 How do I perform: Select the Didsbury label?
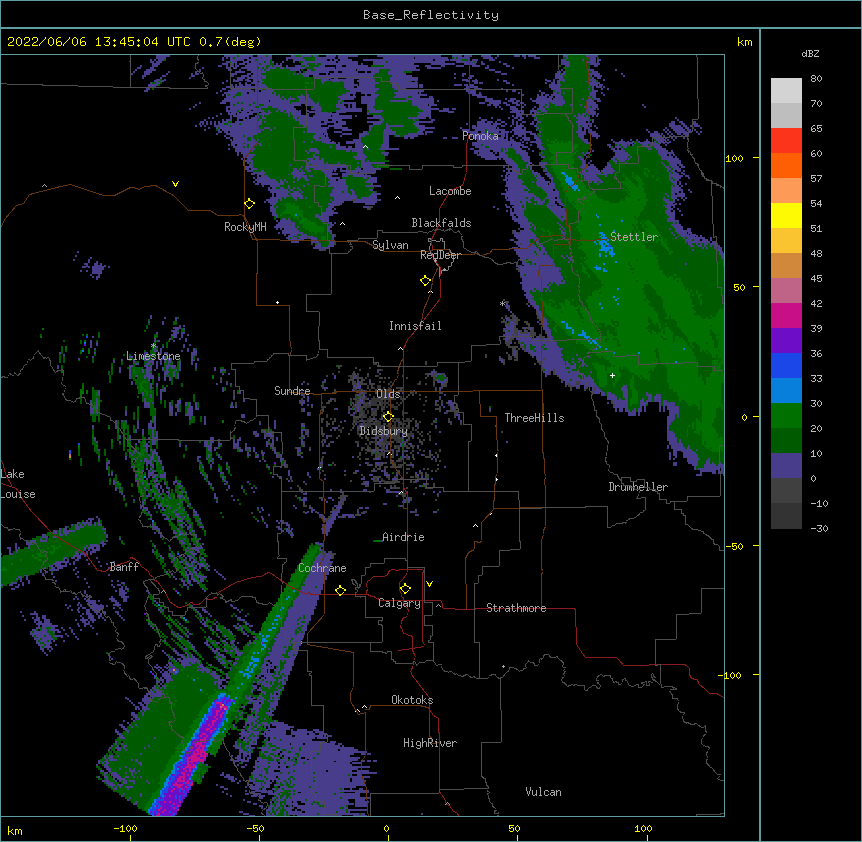[383, 431]
